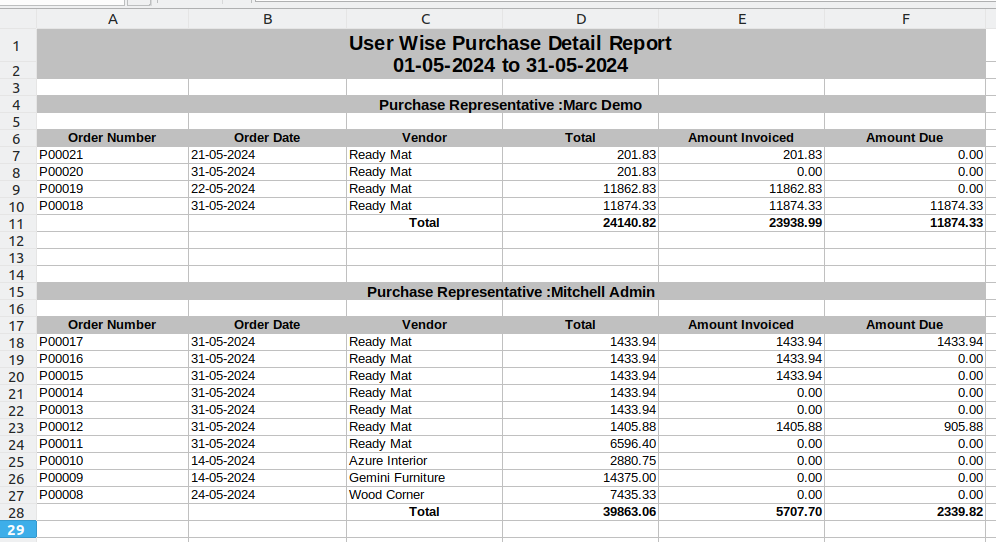This screenshot has height=542, width=996.
Task: Select total 14375.00 cell
Action: 580,478
